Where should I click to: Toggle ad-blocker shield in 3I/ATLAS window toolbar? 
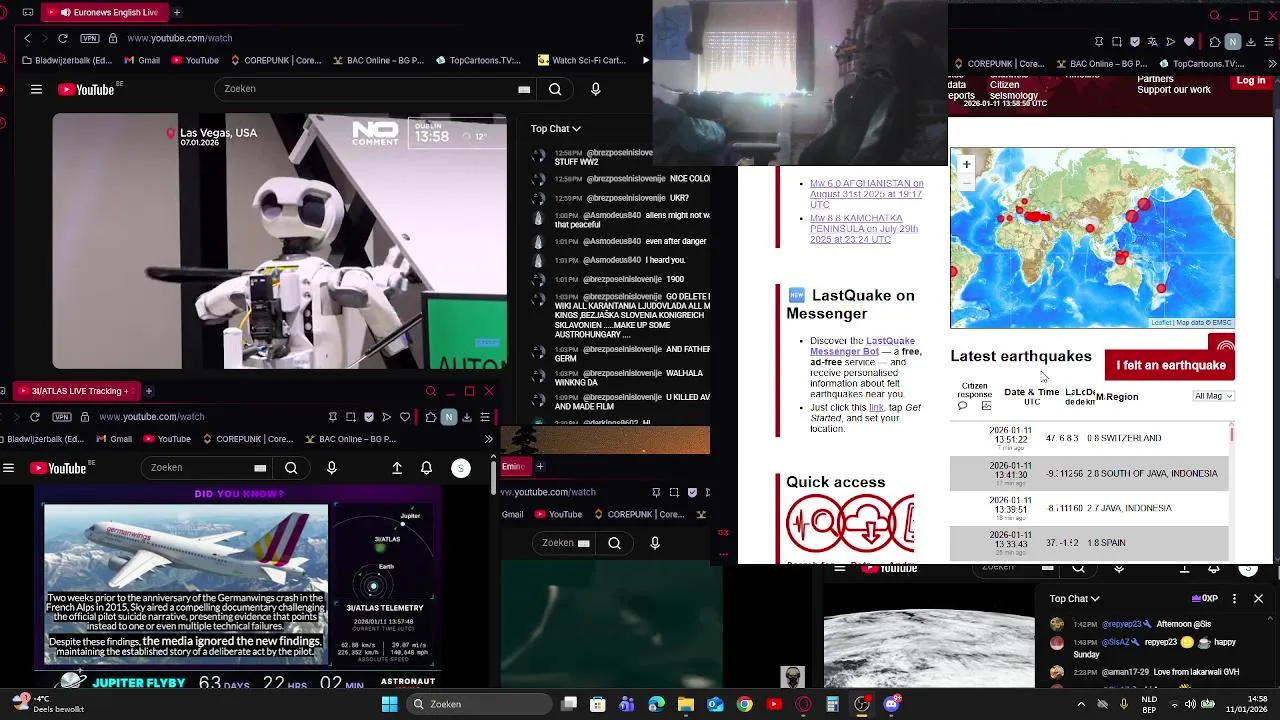[x=369, y=417]
